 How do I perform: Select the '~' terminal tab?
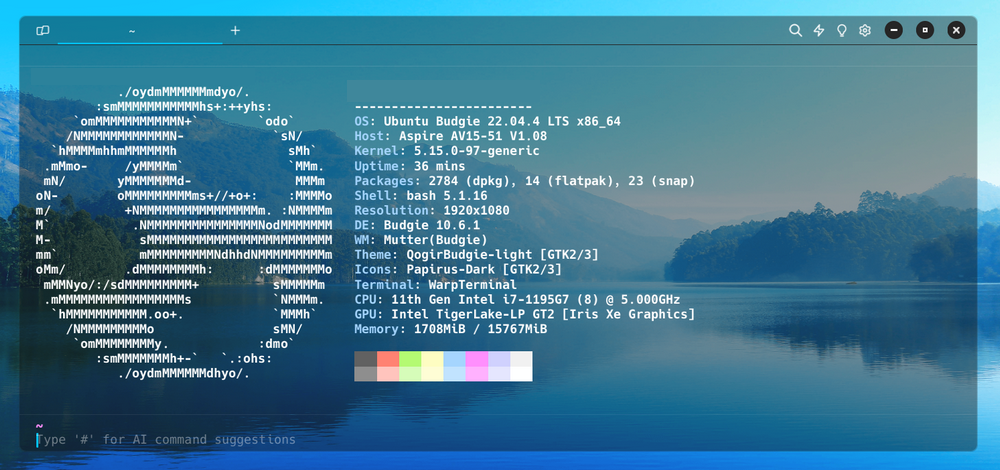pos(132,31)
